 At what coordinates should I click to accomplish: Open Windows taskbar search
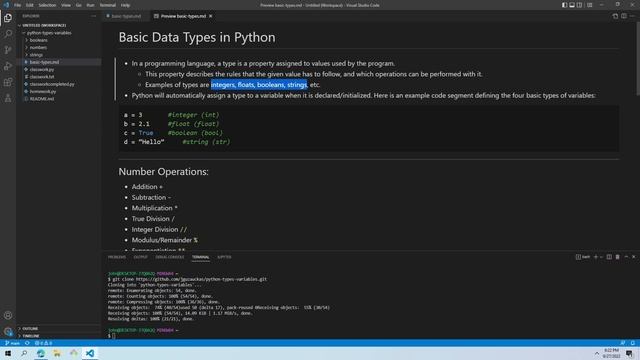(x=24, y=353)
